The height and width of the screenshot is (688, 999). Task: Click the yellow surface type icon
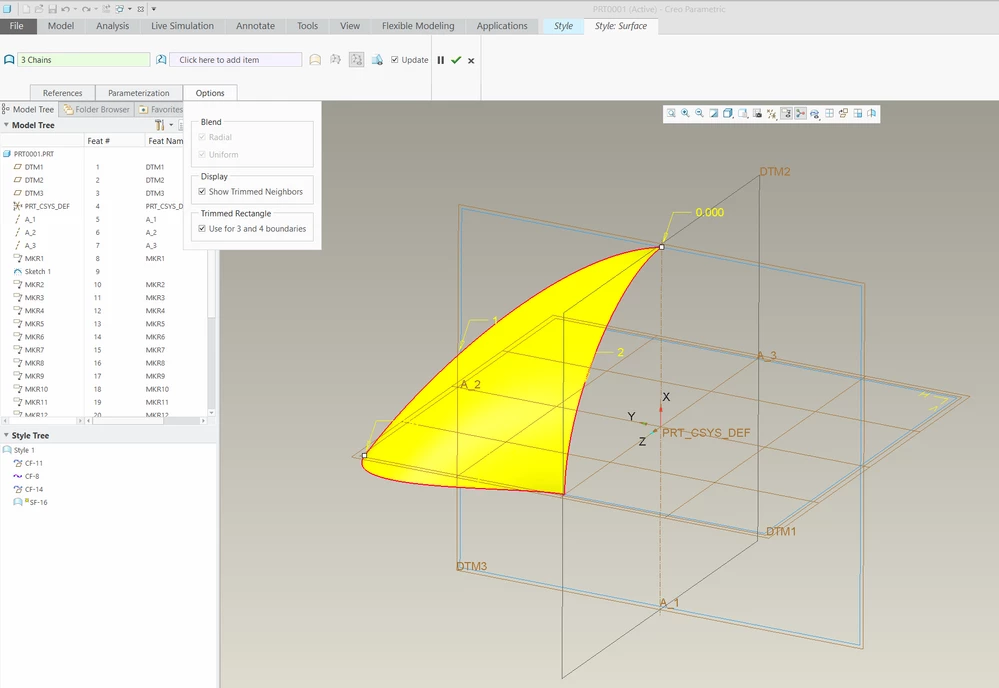[315, 60]
